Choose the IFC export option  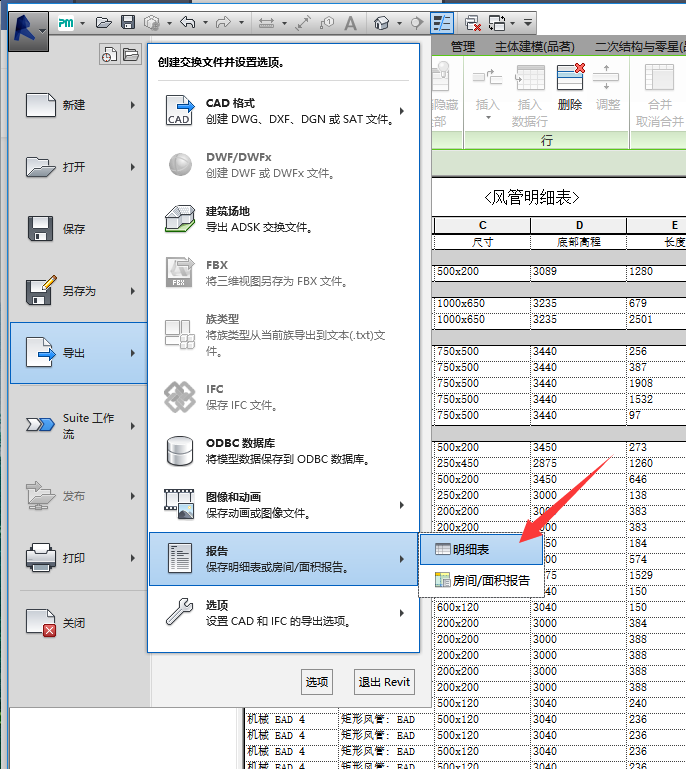pos(283,397)
